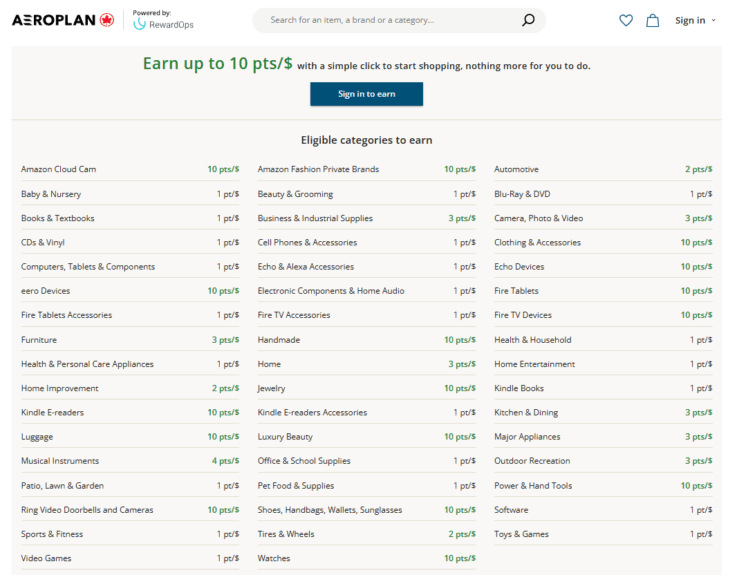737x575 pixels.
Task: Select Cell Phones & Accessories category
Action: [307, 243]
